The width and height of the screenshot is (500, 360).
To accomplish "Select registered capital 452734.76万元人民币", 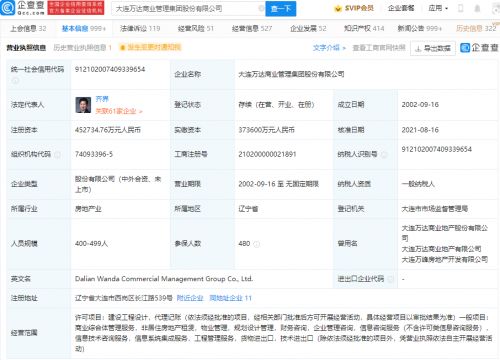I will coord(108,130).
